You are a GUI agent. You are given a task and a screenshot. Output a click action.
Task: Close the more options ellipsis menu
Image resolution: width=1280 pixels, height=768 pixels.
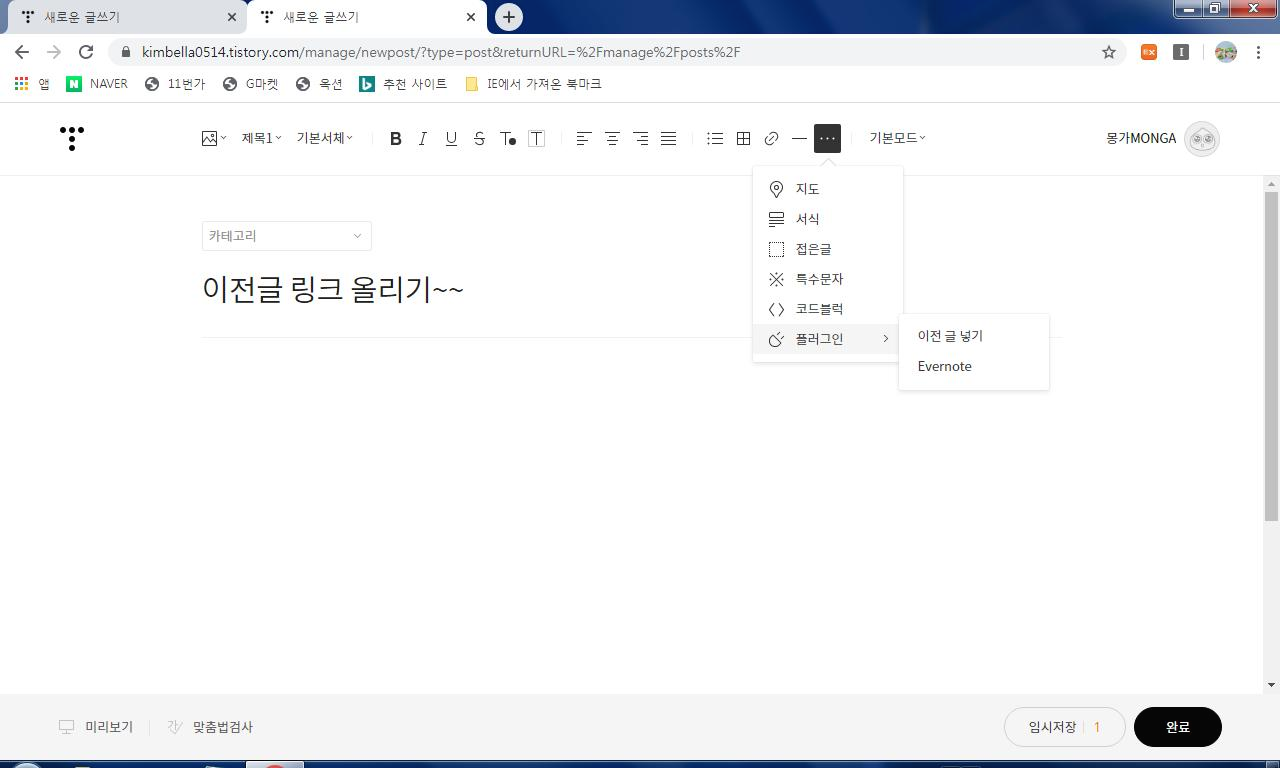tap(827, 138)
